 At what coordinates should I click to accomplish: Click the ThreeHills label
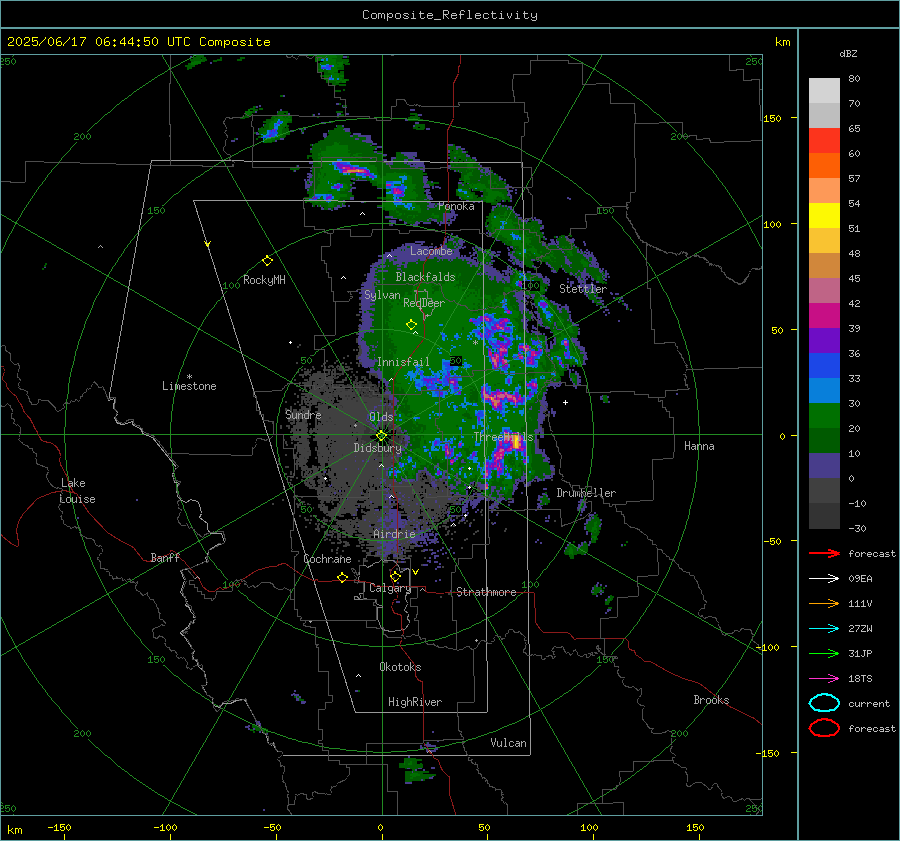(x=503, y=437)
